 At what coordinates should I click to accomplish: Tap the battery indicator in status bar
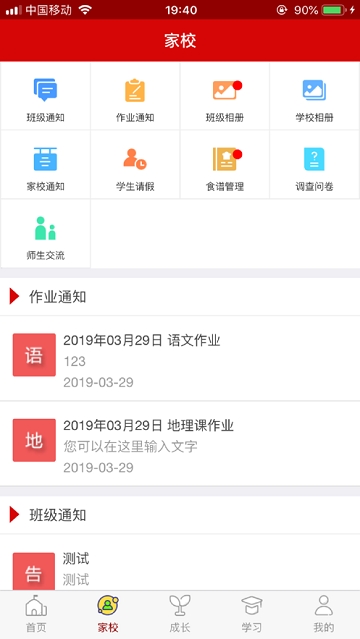point(334,10)
